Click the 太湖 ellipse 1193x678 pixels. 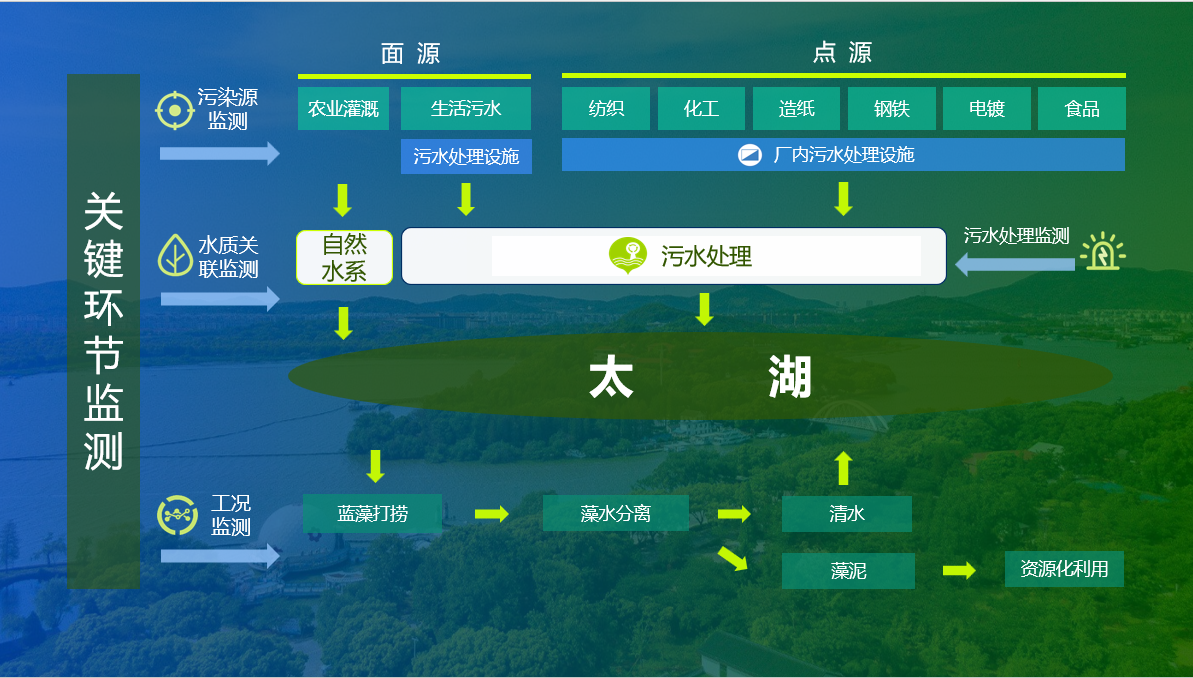pos(700,376)
